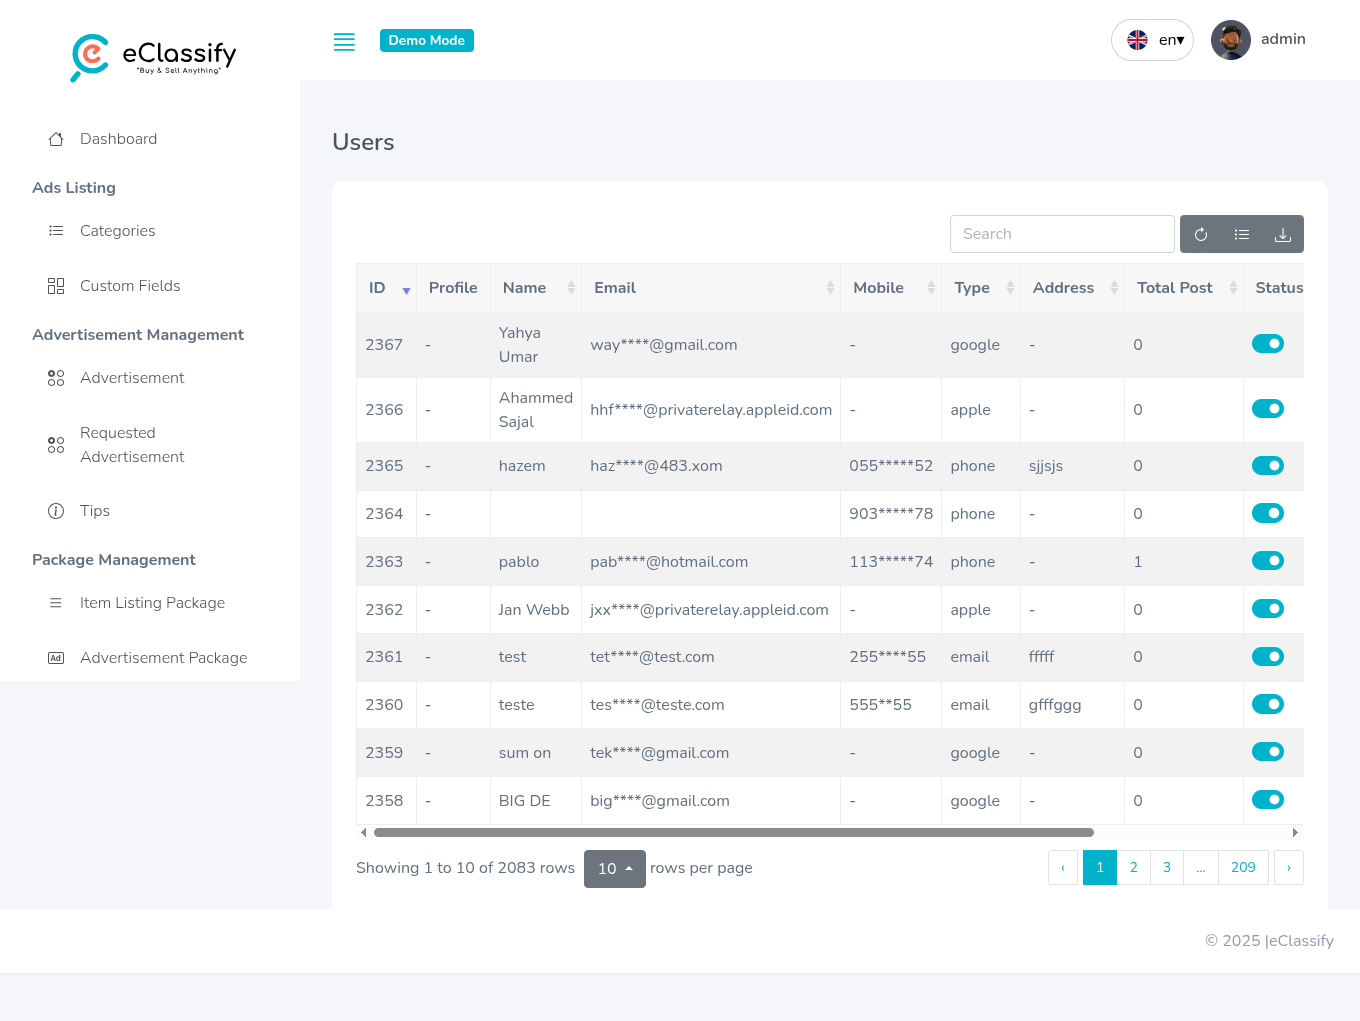This screenshot has height=1021, width=1360.
Task: Open Categories in the sidebar
Action: [117, 231]
